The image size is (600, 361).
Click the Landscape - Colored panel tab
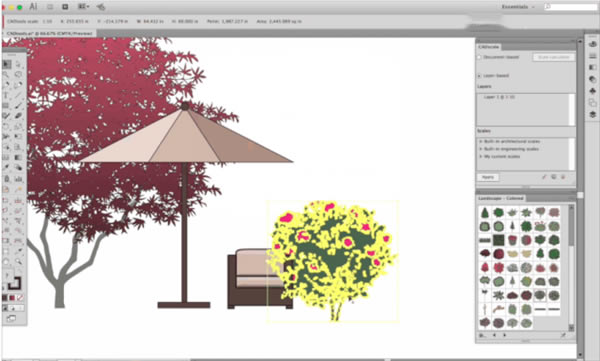point(501,198)
